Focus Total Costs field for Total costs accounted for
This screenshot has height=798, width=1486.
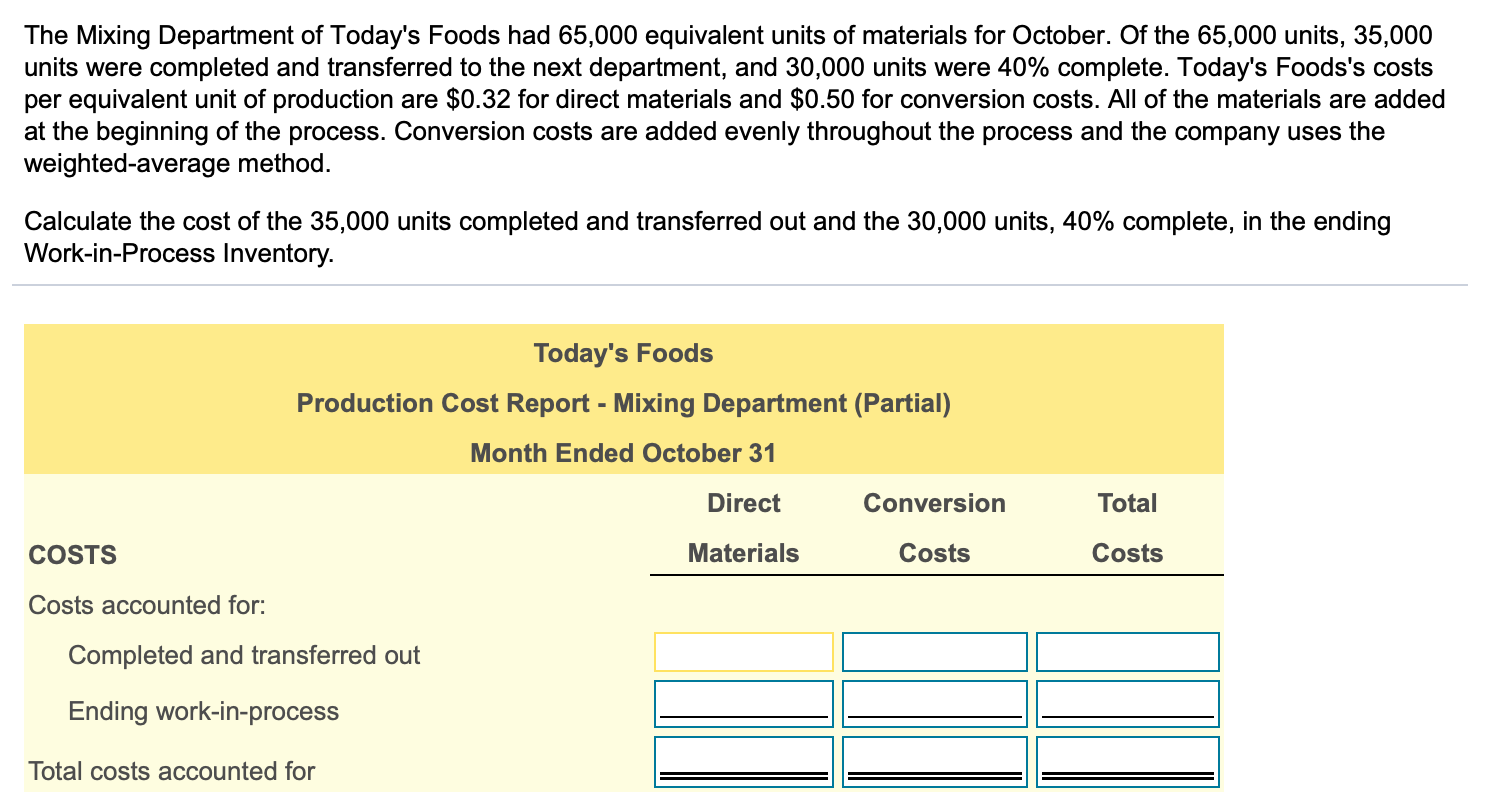tap(1128, 762)
